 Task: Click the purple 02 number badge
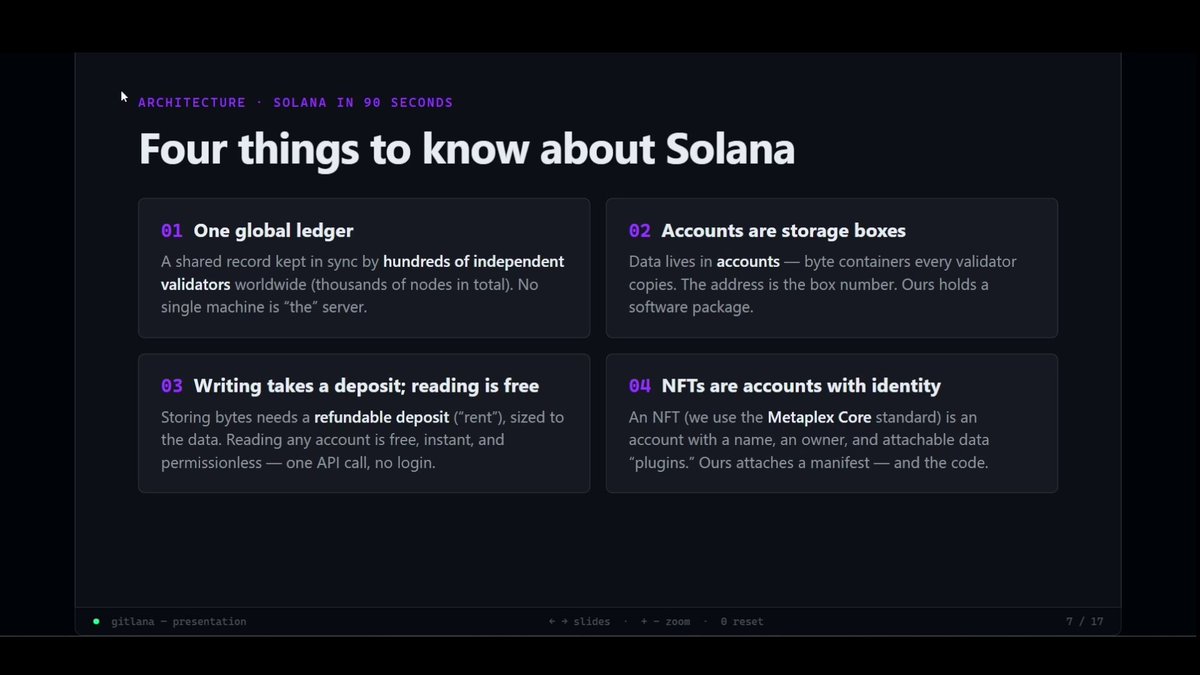(x=640, y=231)
